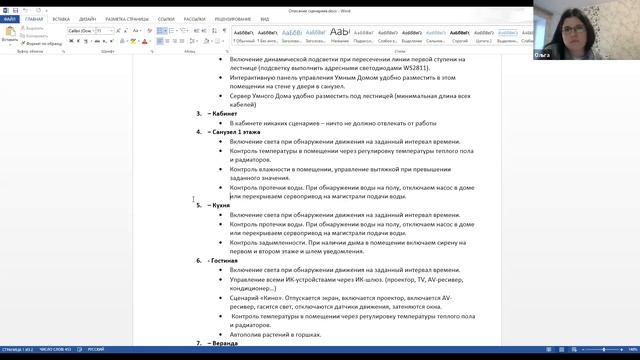The height and width of the screenshot is (360, 640).
Task: Click the multilevel list button
Action: coord(183,31)
